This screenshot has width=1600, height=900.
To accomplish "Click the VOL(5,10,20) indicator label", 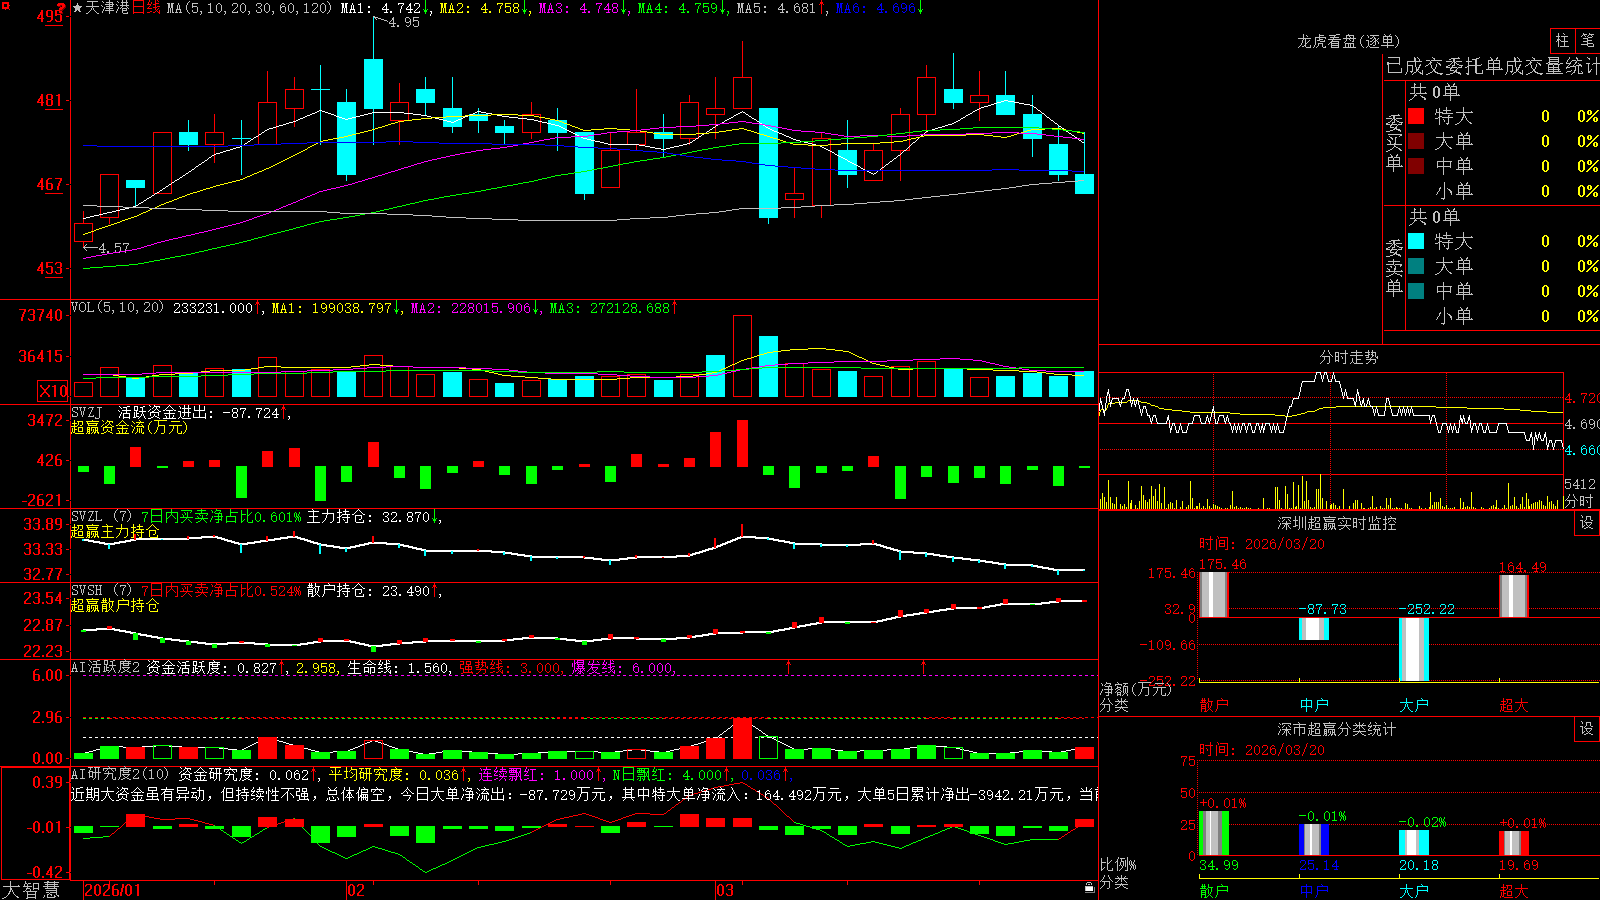I will 117,308.
